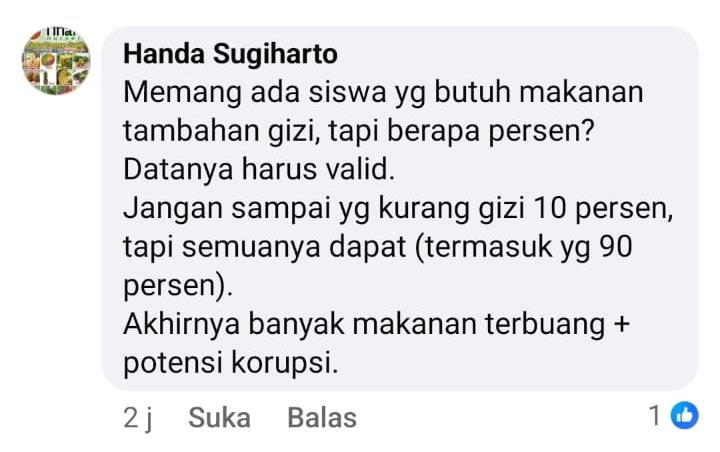View who reacted via the count 1

click(655, 416)
